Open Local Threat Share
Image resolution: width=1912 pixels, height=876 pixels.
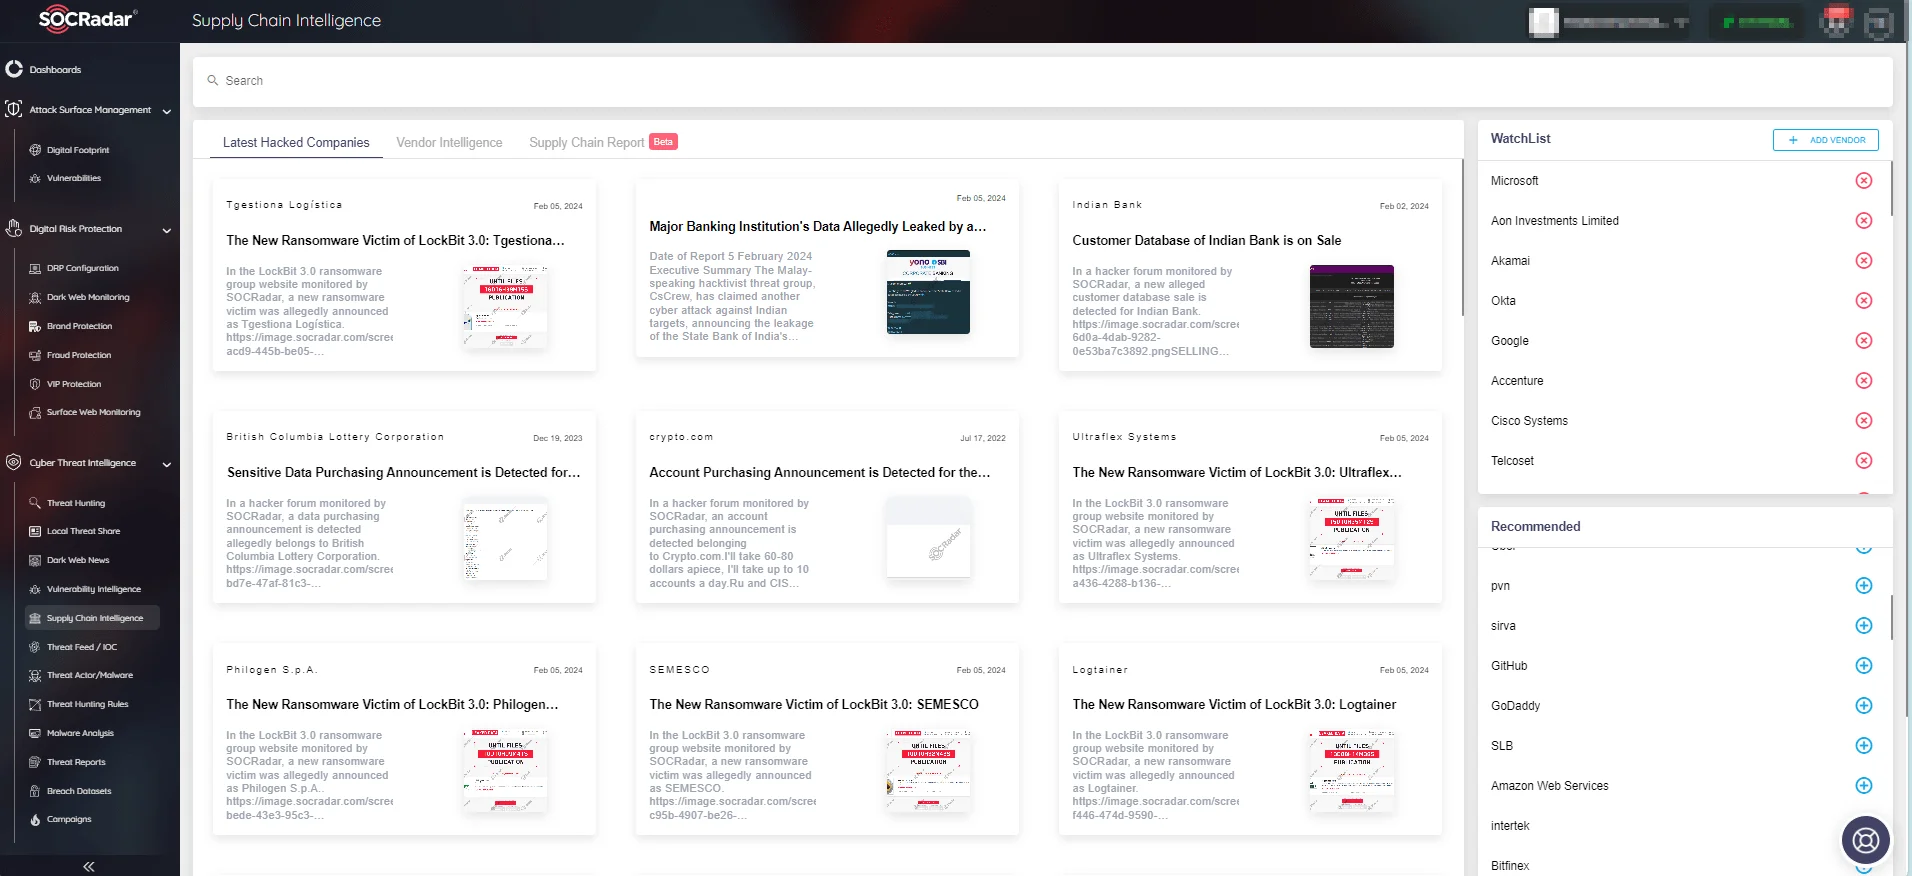[83, 531]
